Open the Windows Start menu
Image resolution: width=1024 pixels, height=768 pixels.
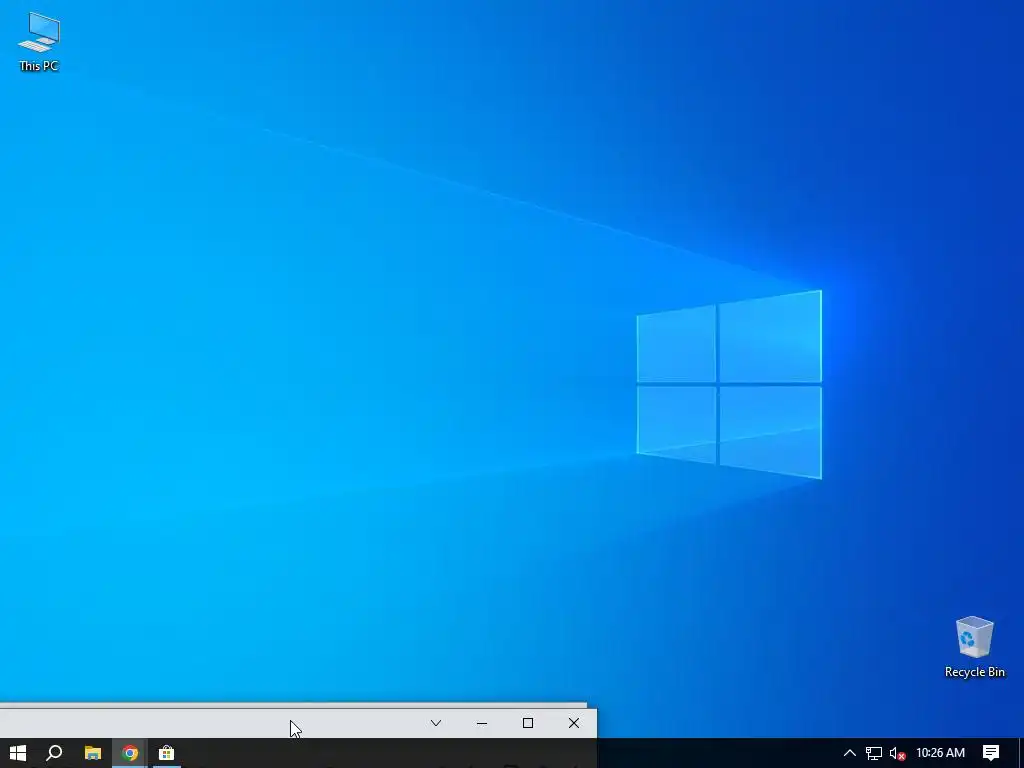tap(18, 753)
